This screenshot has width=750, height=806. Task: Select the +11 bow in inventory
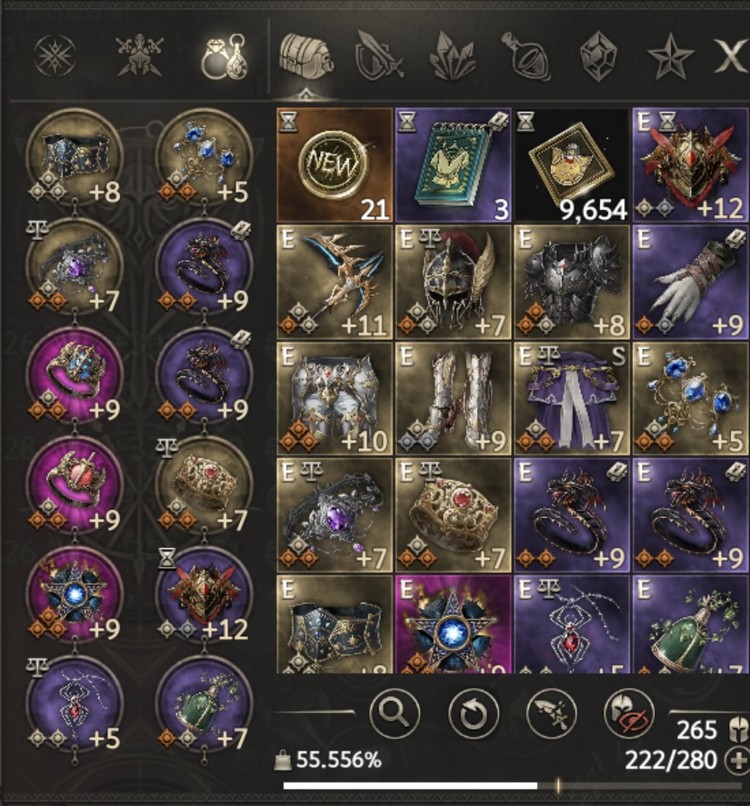click(x=335, y=282)
